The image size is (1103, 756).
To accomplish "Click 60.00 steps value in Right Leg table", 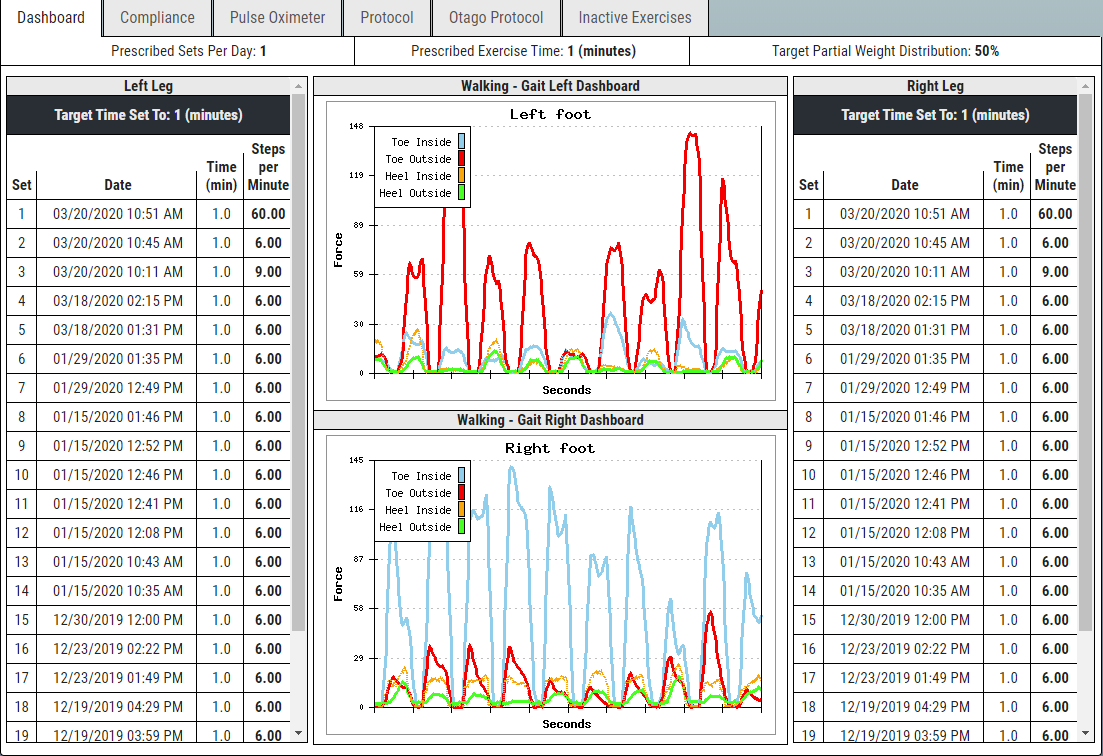I will click(x=1055, y=214).
